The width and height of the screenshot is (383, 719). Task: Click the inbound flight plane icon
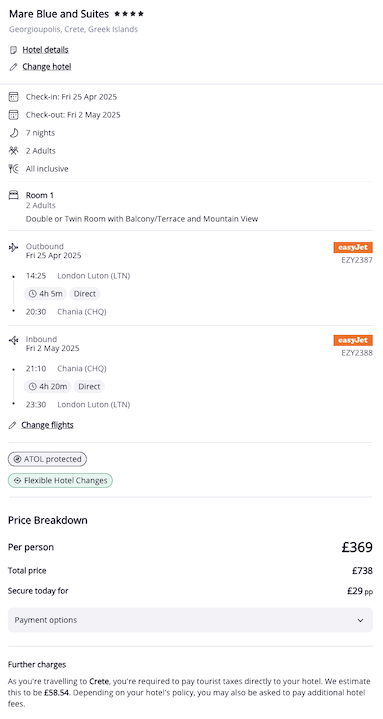[x=13, y=340]
